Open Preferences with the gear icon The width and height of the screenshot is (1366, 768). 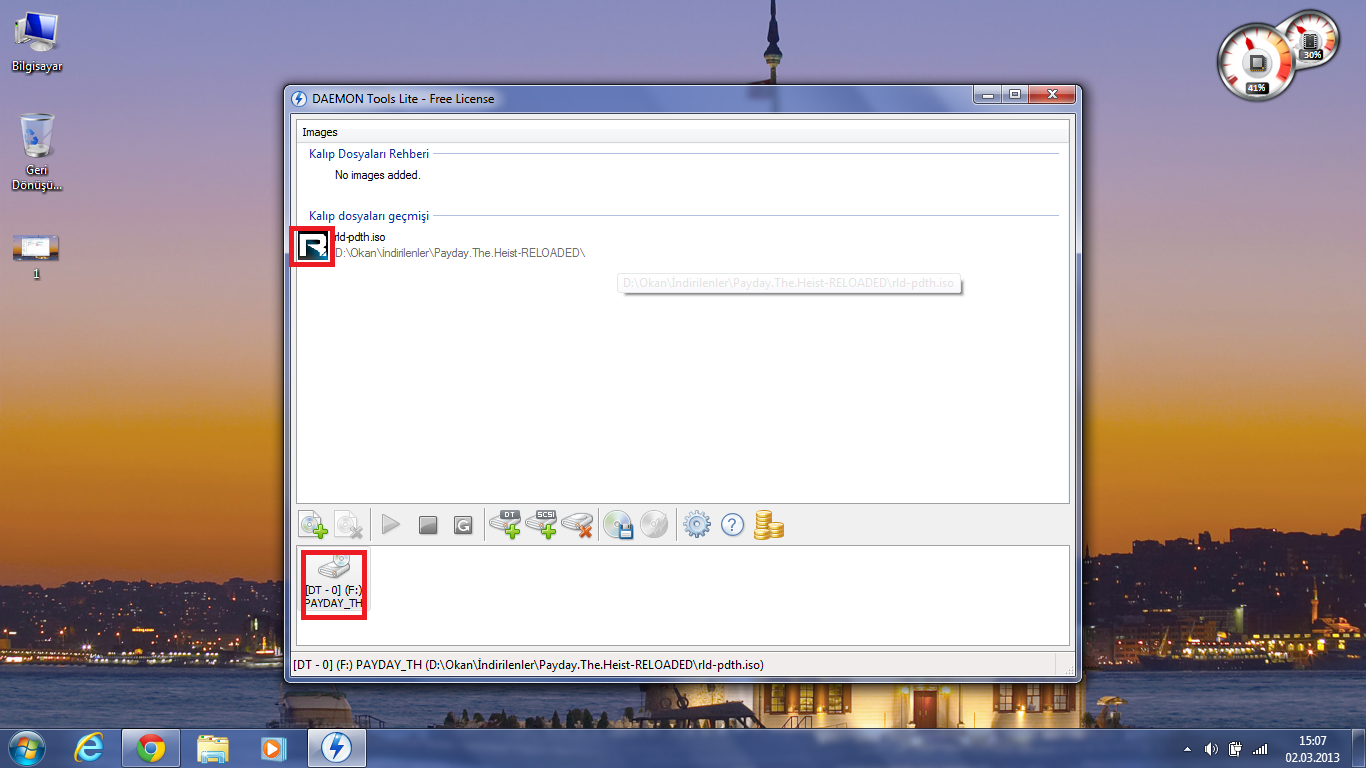[697, 525]
